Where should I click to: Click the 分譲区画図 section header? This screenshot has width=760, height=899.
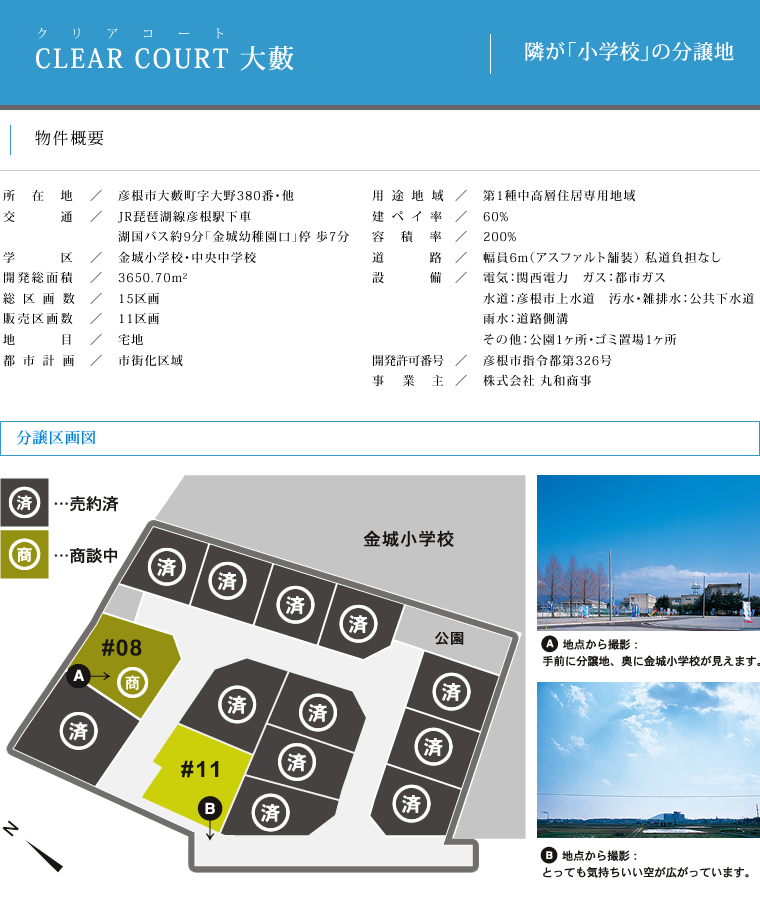56,438
